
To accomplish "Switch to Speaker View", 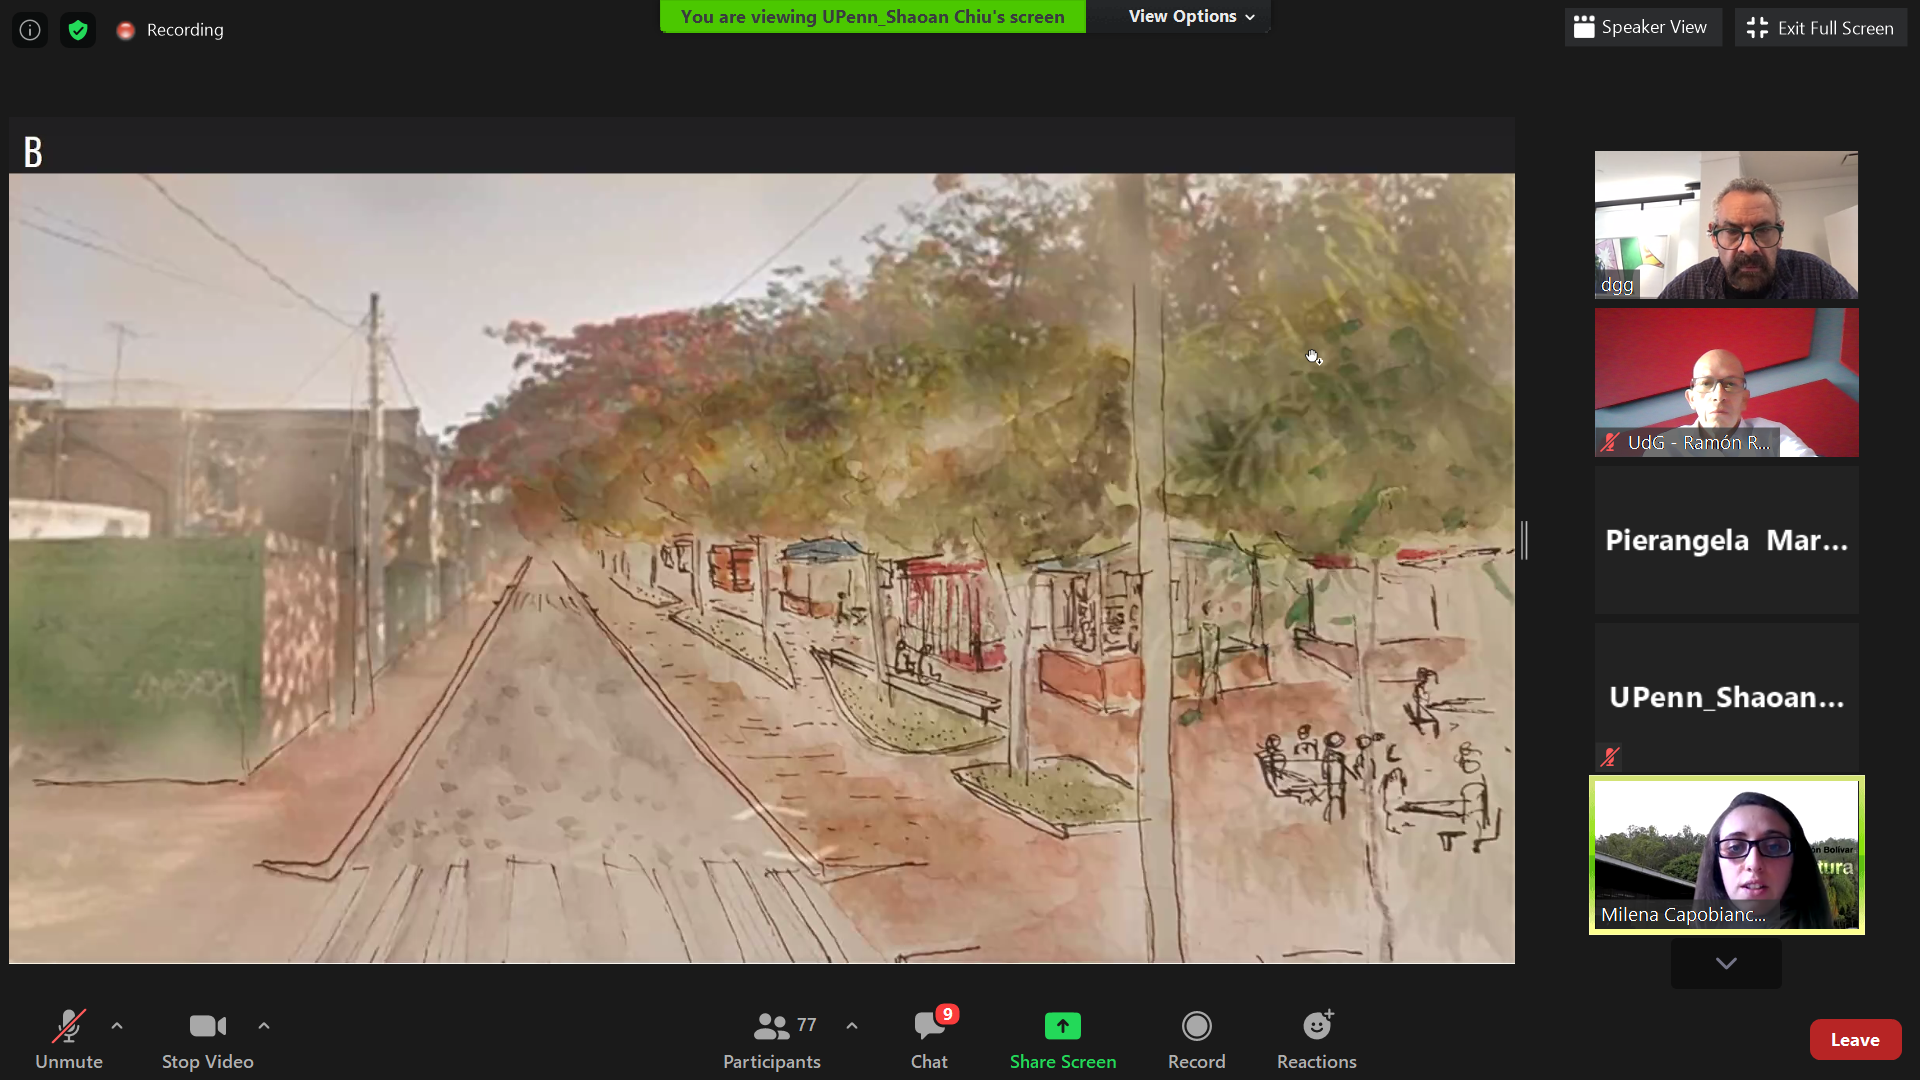I will [1641, 28].
